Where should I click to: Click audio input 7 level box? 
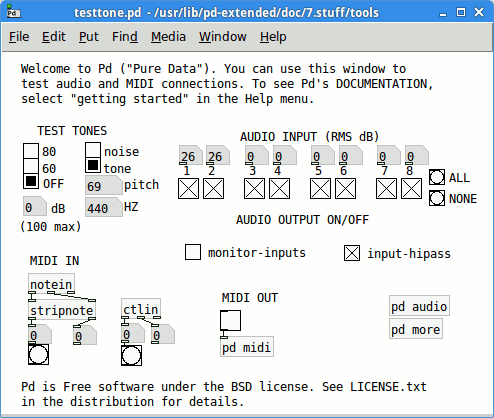click(x=389, y=155)
